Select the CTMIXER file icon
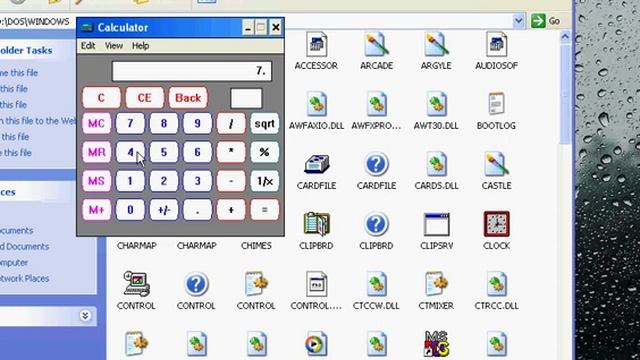This screenshot has height=360, width=640. tap(436, 284)
